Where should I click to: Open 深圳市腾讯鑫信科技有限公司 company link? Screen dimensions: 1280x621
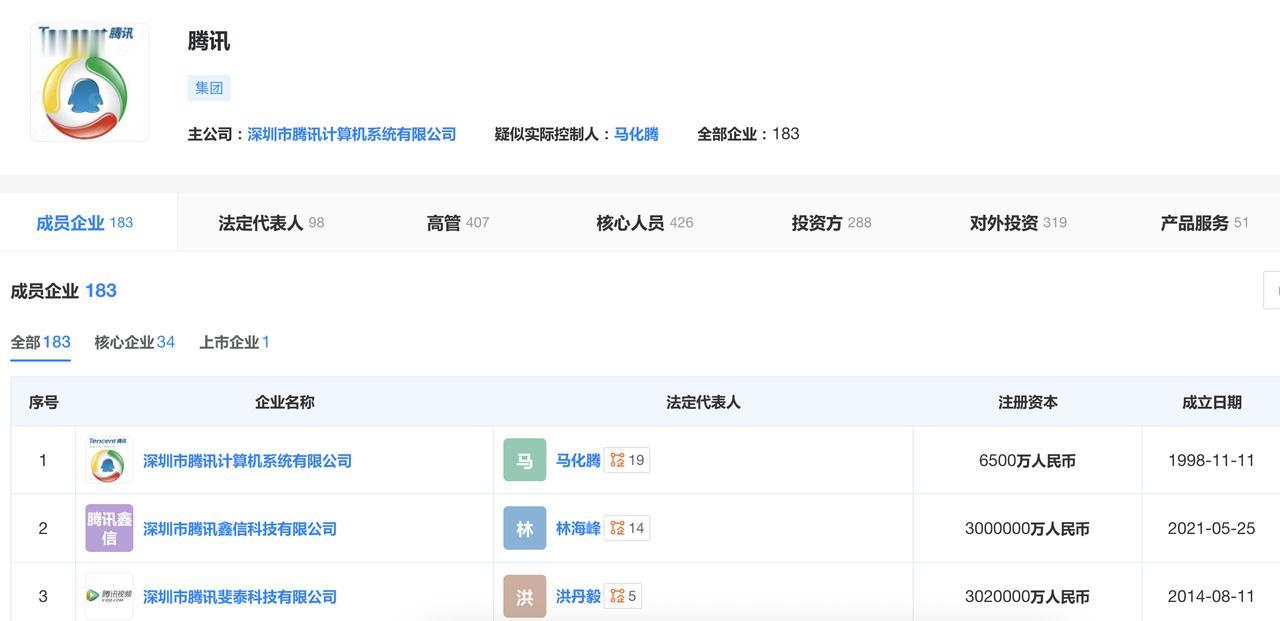coord(240,529)
